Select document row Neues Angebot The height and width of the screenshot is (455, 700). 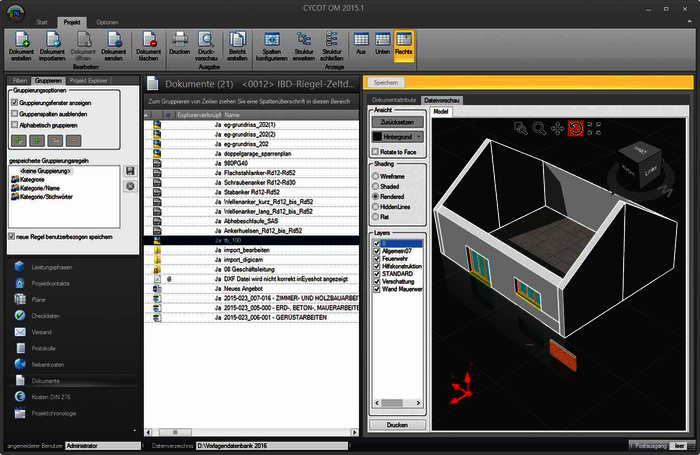(x=251, y=288)
